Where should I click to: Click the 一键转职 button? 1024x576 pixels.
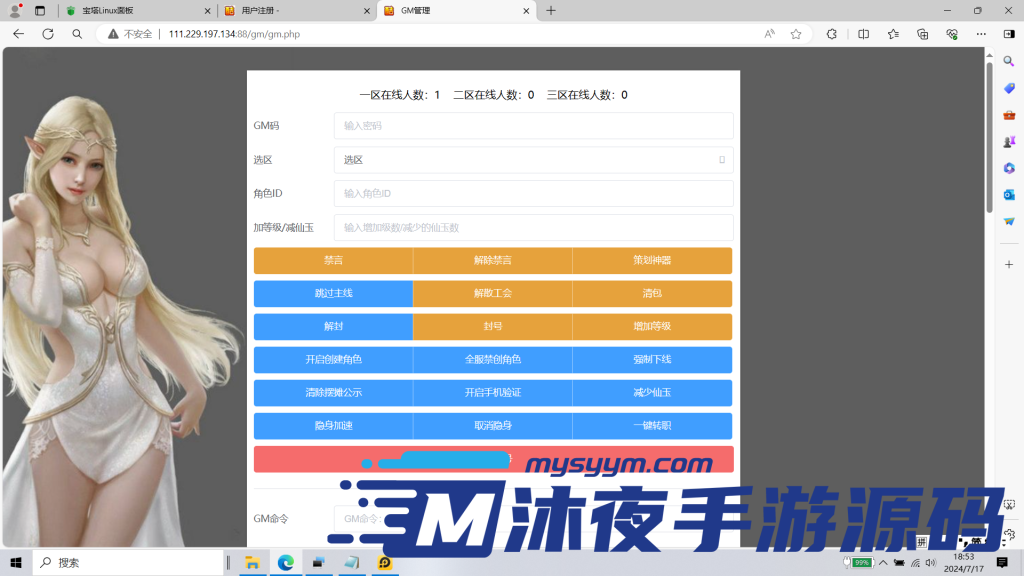[652, 425]
